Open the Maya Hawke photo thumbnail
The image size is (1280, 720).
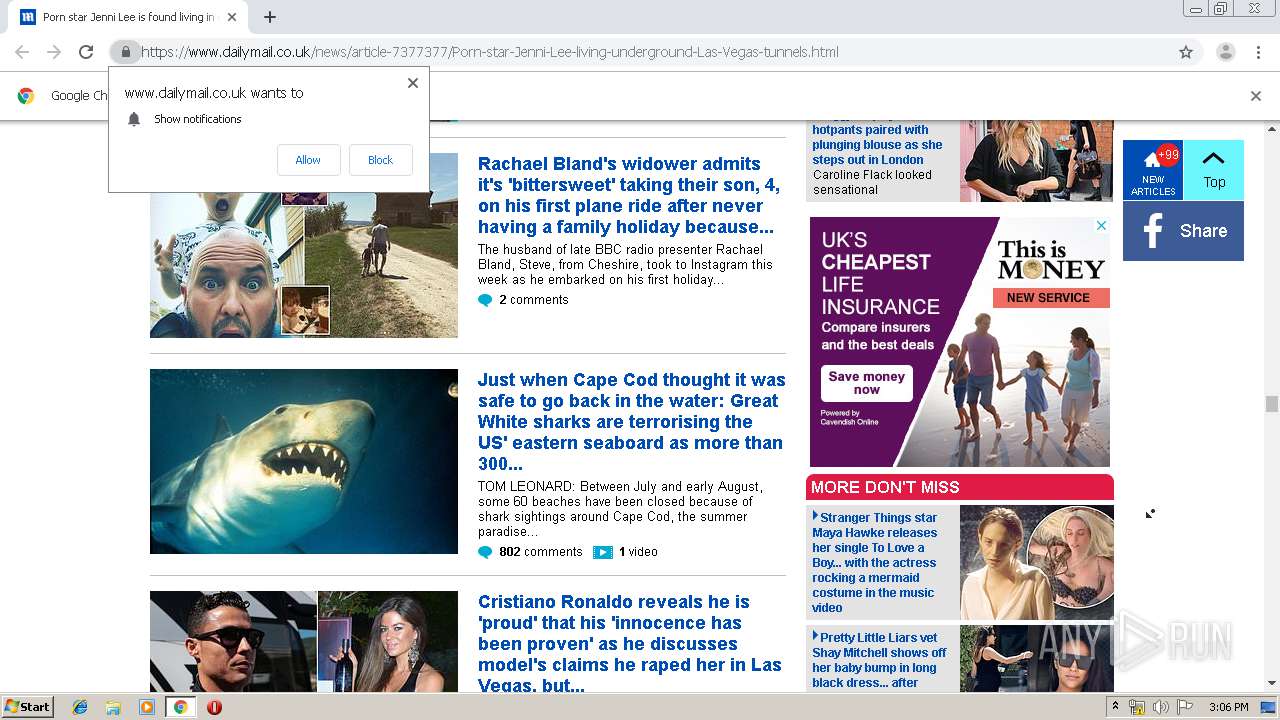point(1037,562)
